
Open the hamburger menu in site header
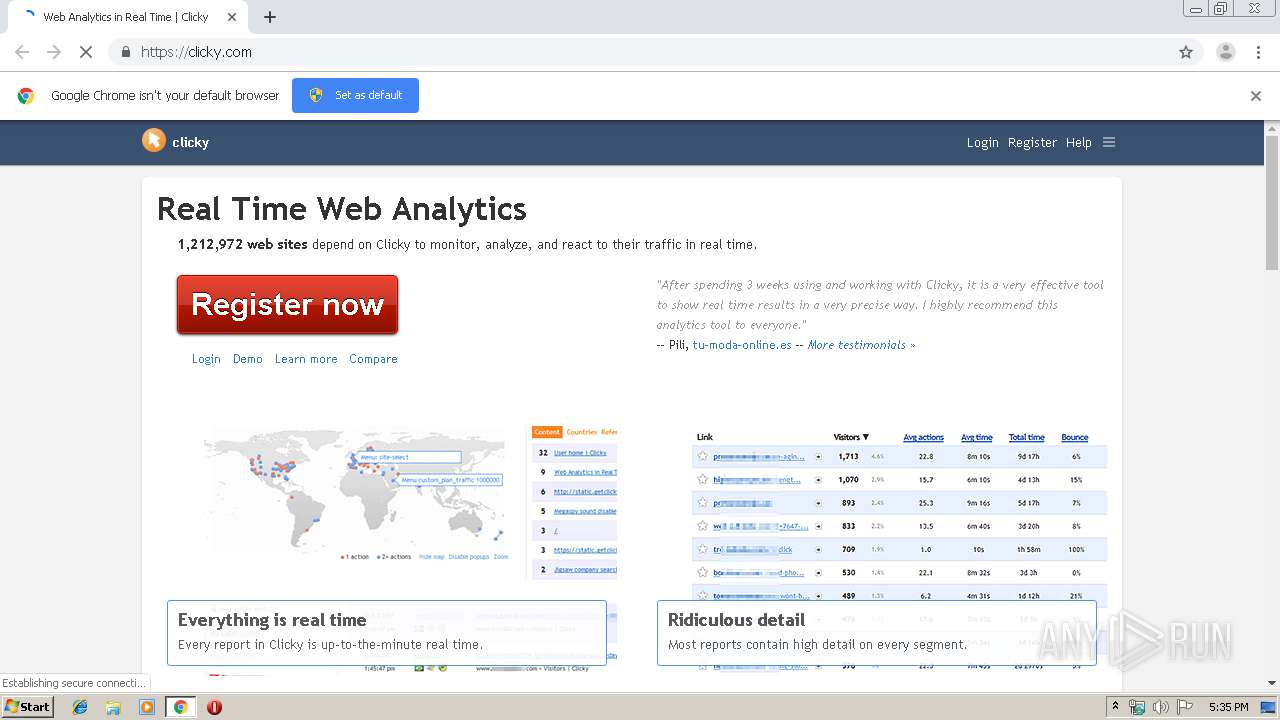[1109, 142]
